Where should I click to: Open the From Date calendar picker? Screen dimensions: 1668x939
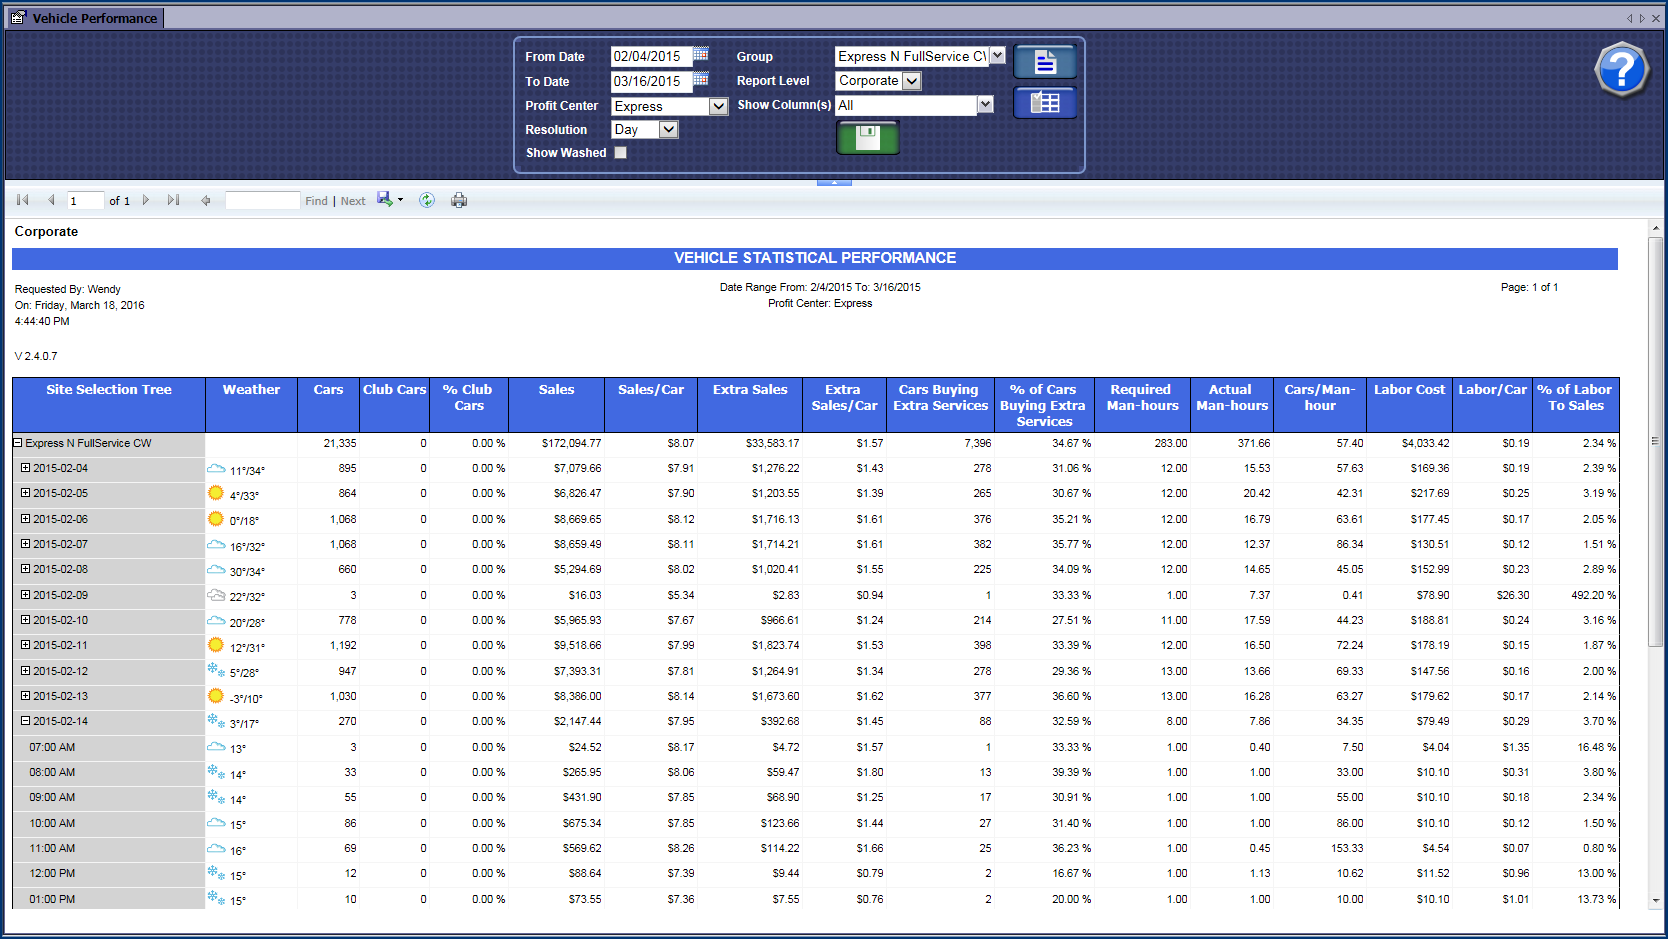(x=701, y=54)
